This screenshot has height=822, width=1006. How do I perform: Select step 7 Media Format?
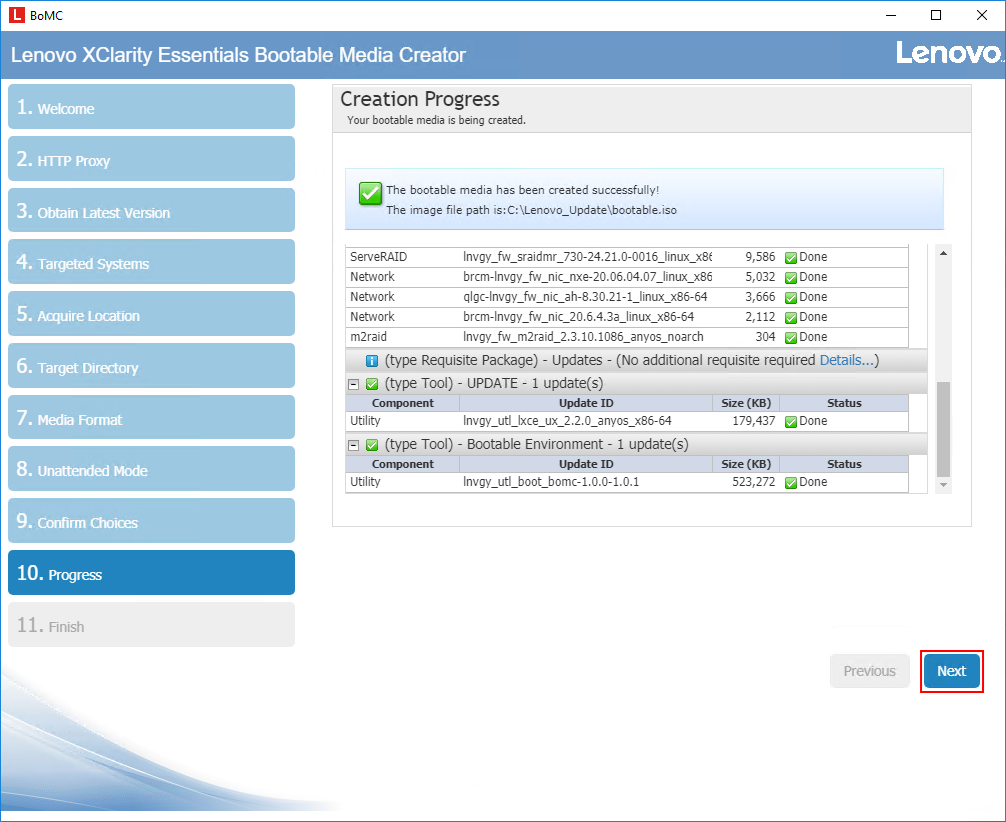pyautogui.click(x=151, y=418)
